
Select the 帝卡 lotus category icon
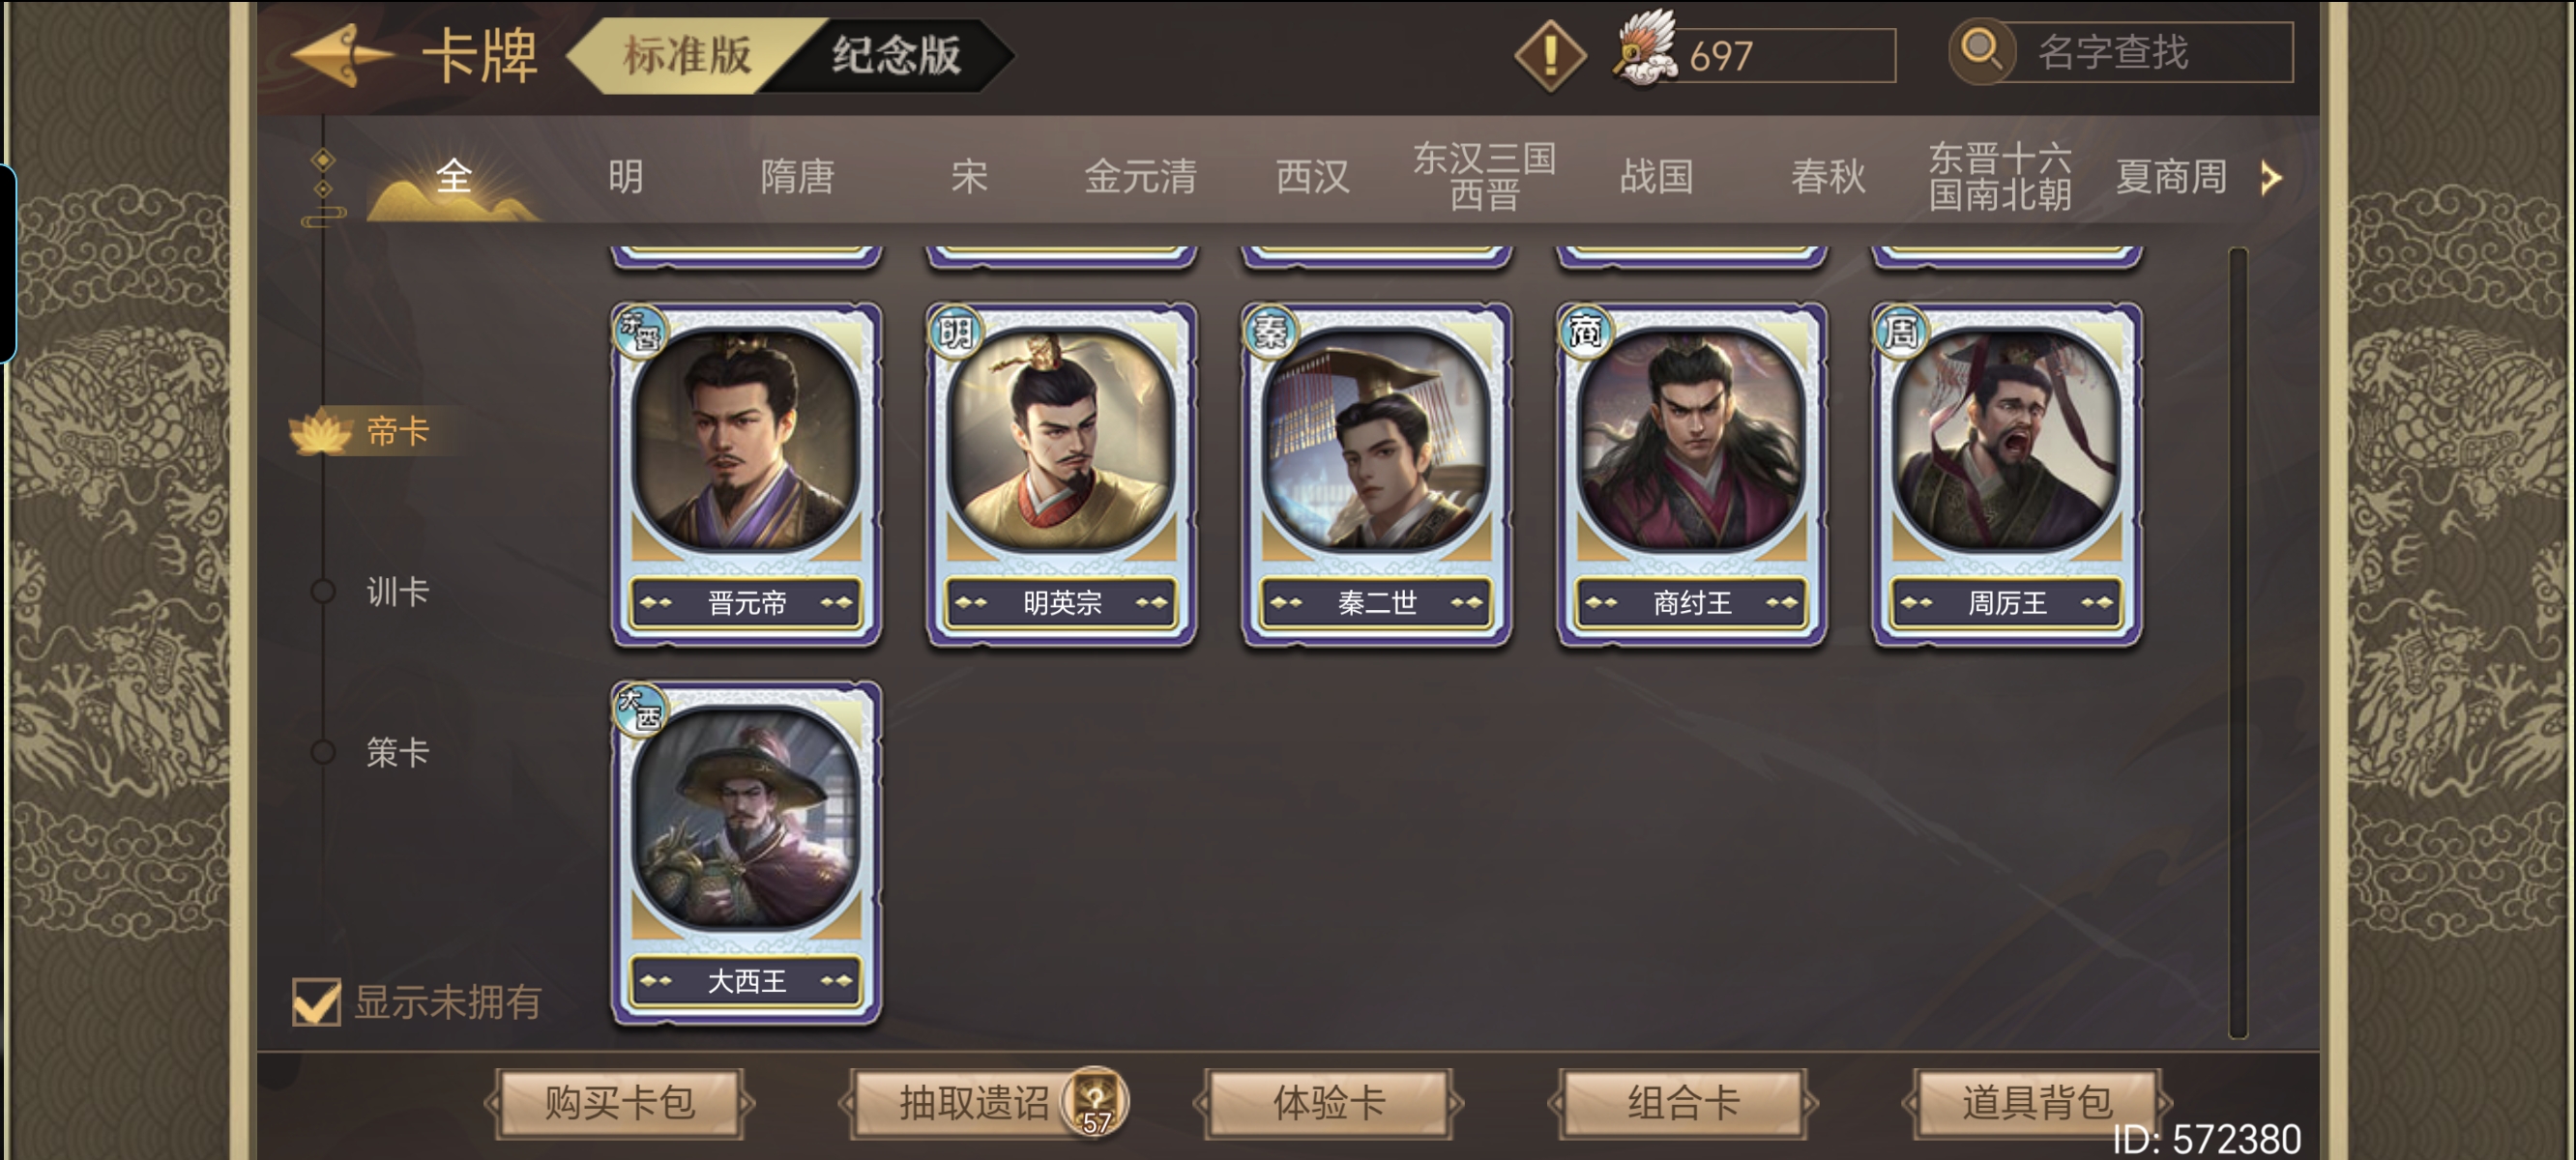point(321,431)
